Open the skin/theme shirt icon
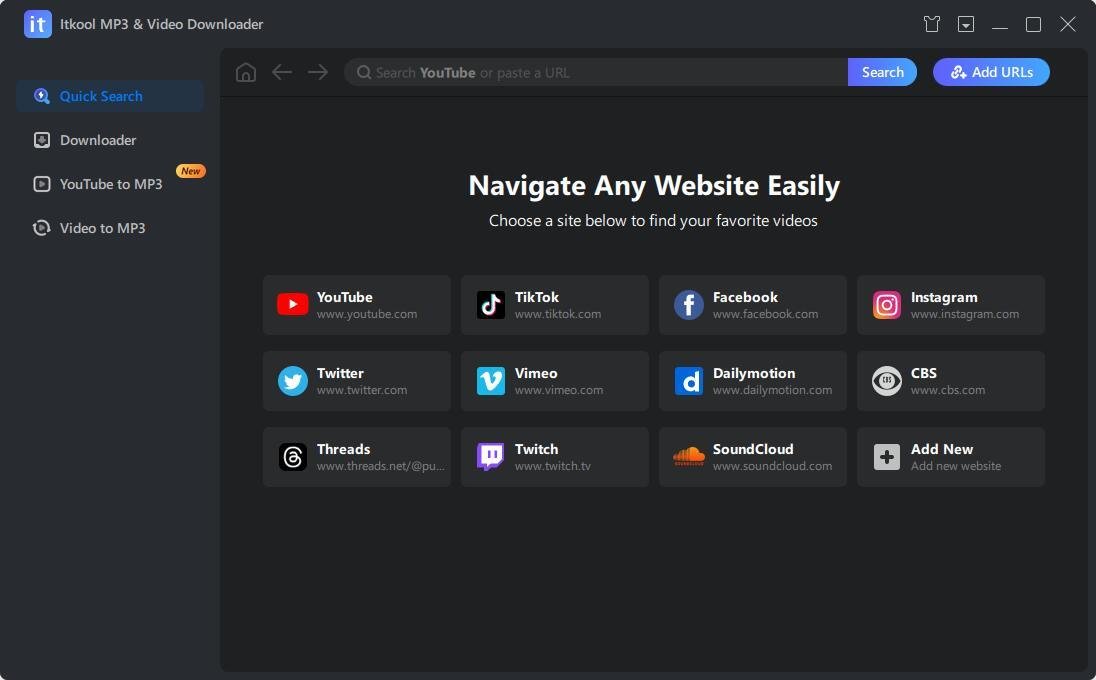1096x680 pixels. point(932,24)
